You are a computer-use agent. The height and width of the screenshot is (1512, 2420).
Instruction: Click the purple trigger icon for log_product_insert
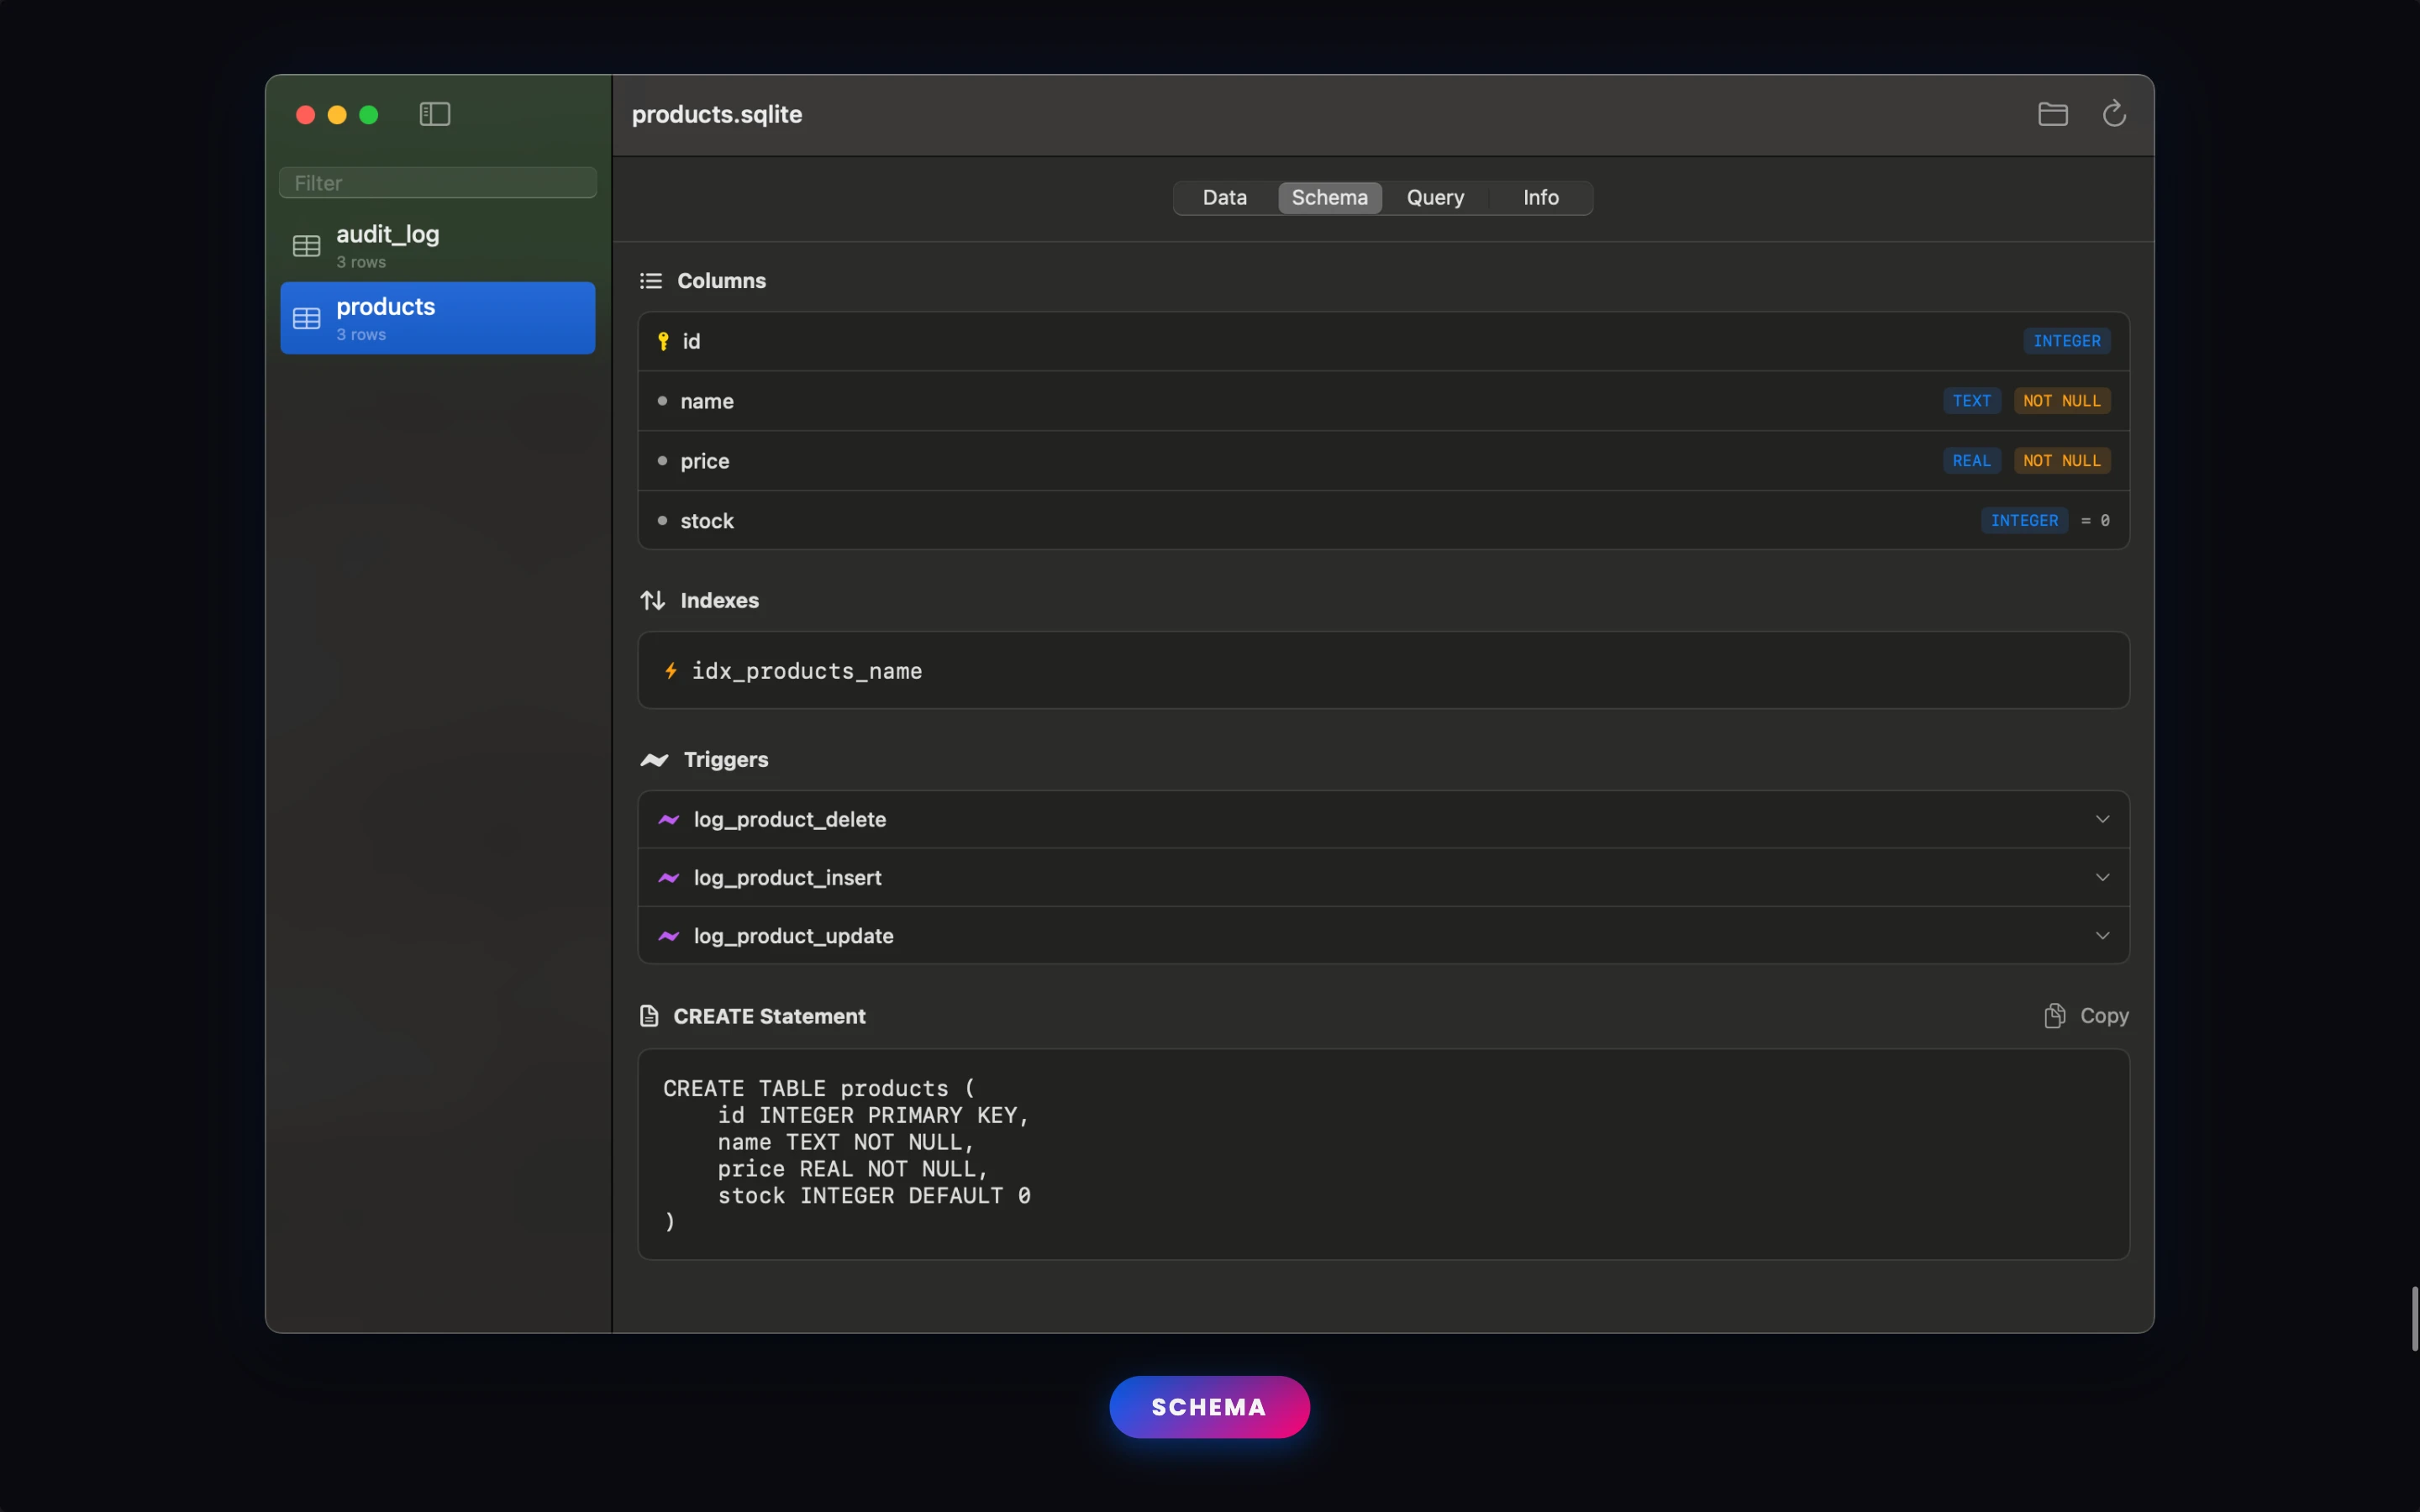click(x=669, y=878)
